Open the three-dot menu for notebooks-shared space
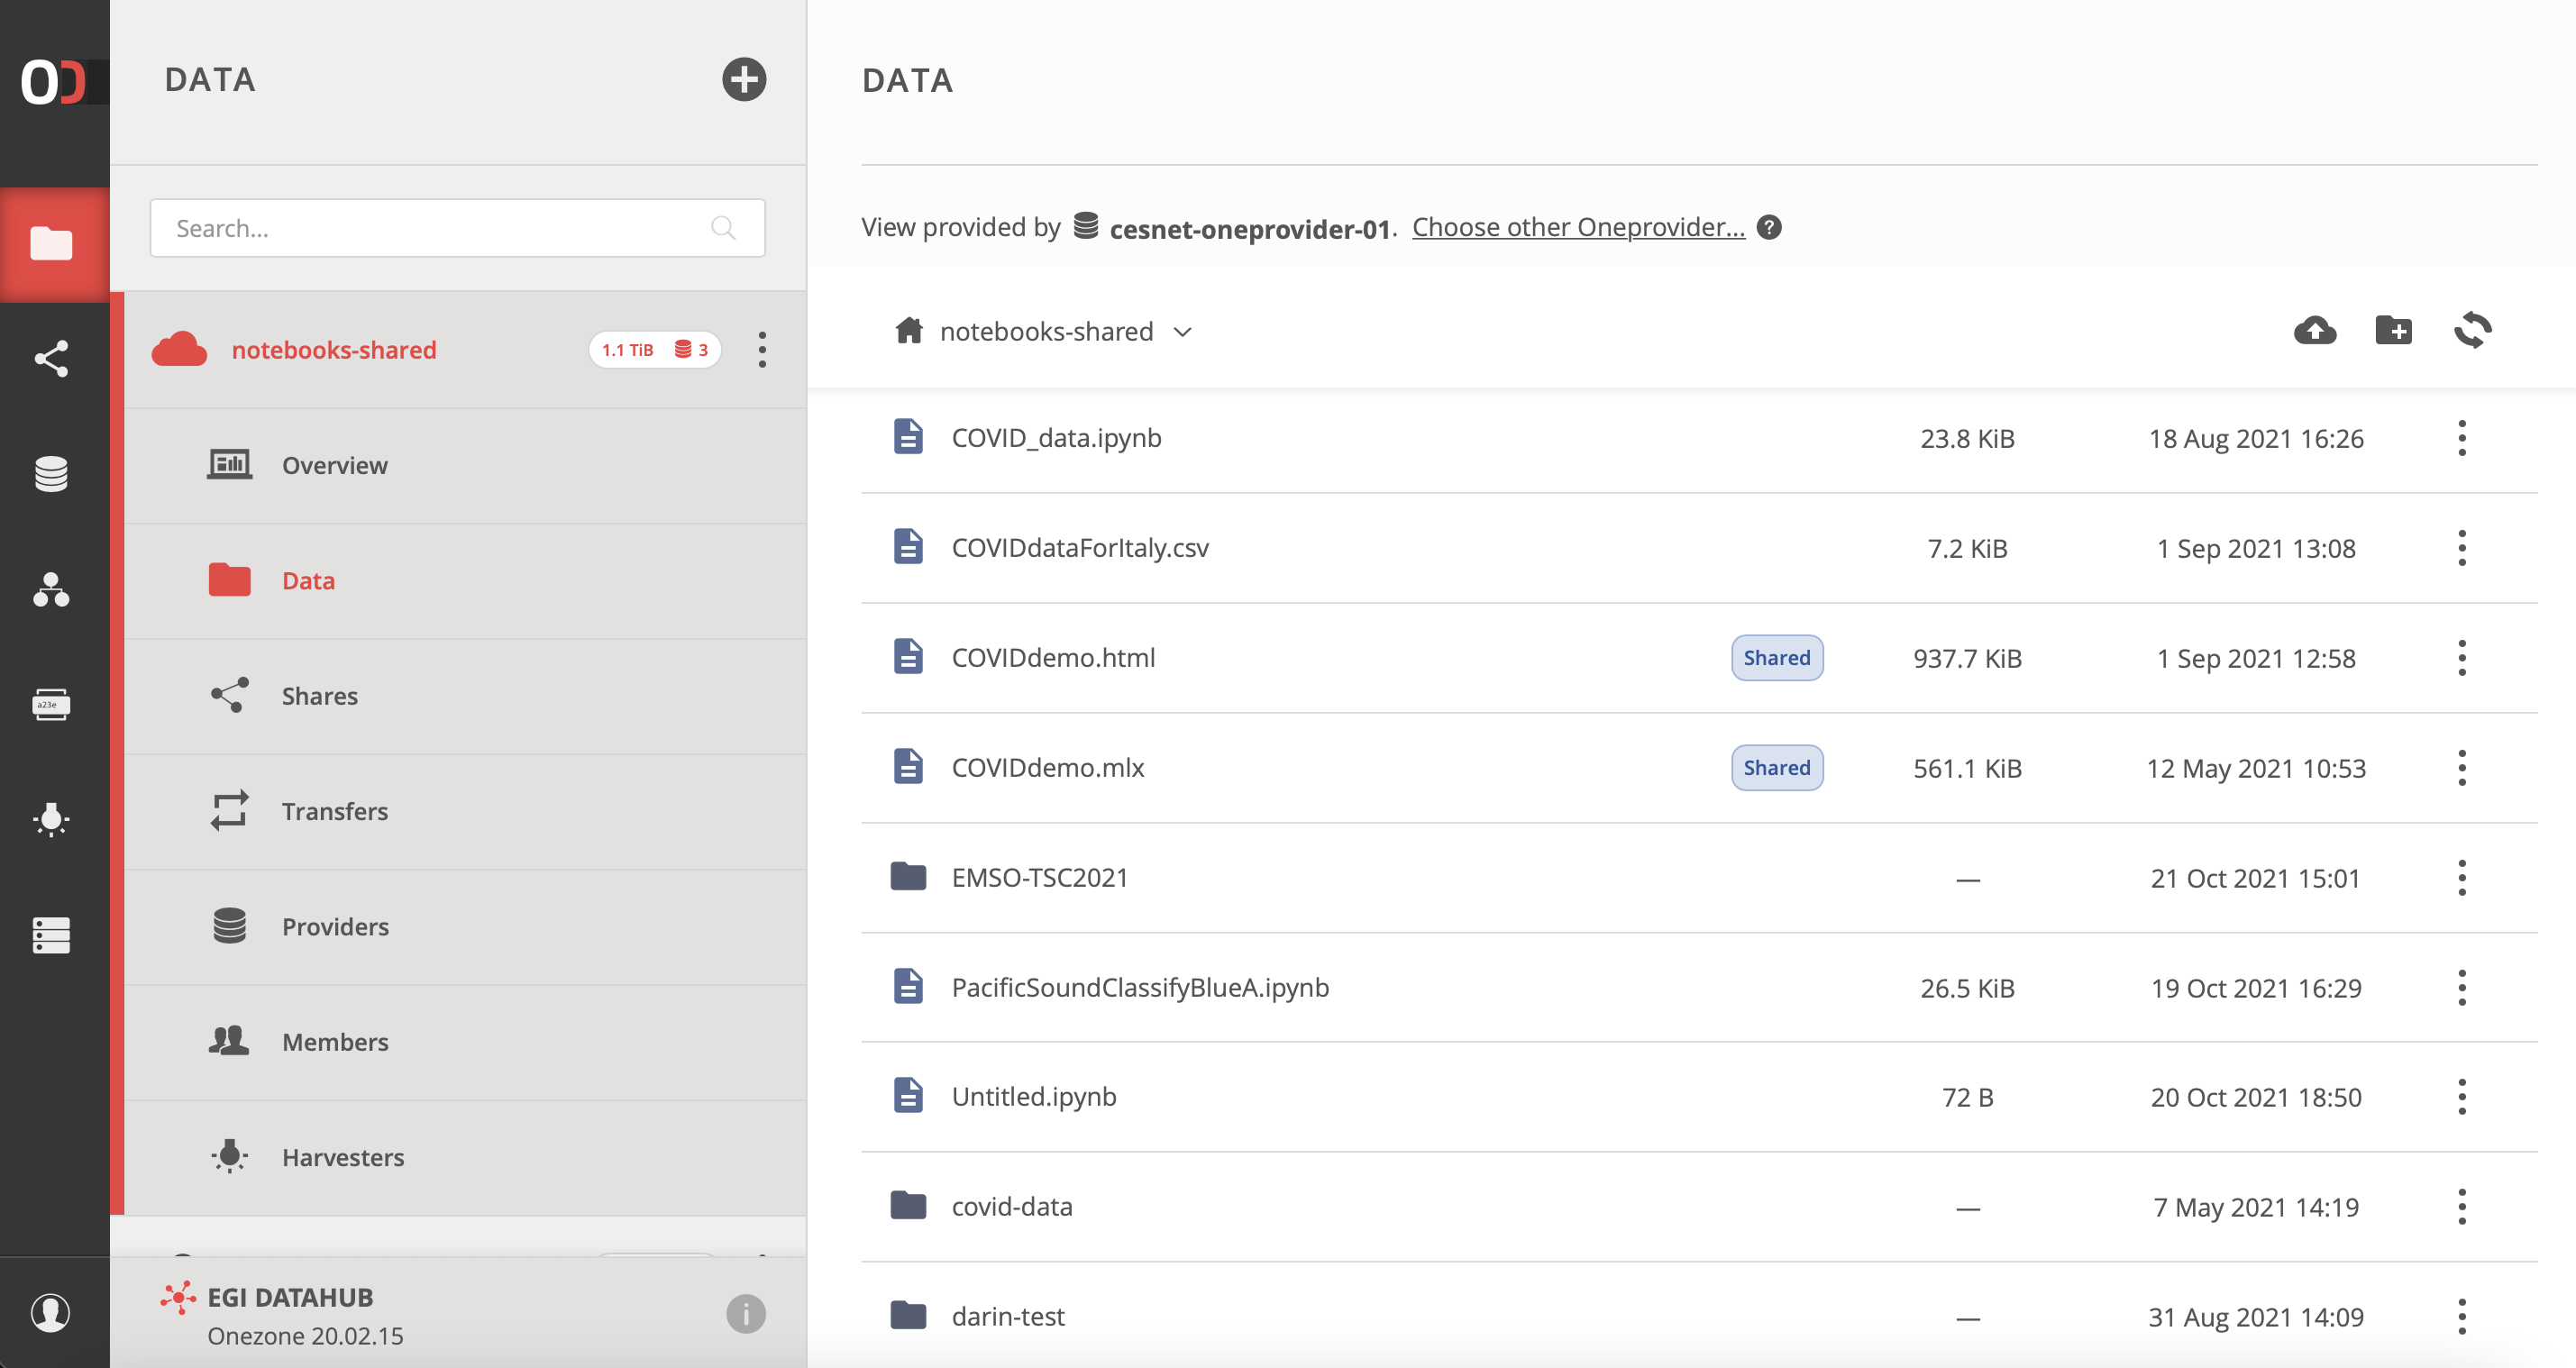The height and width of the screenshot is (1368, 2576). pos(762,350)
